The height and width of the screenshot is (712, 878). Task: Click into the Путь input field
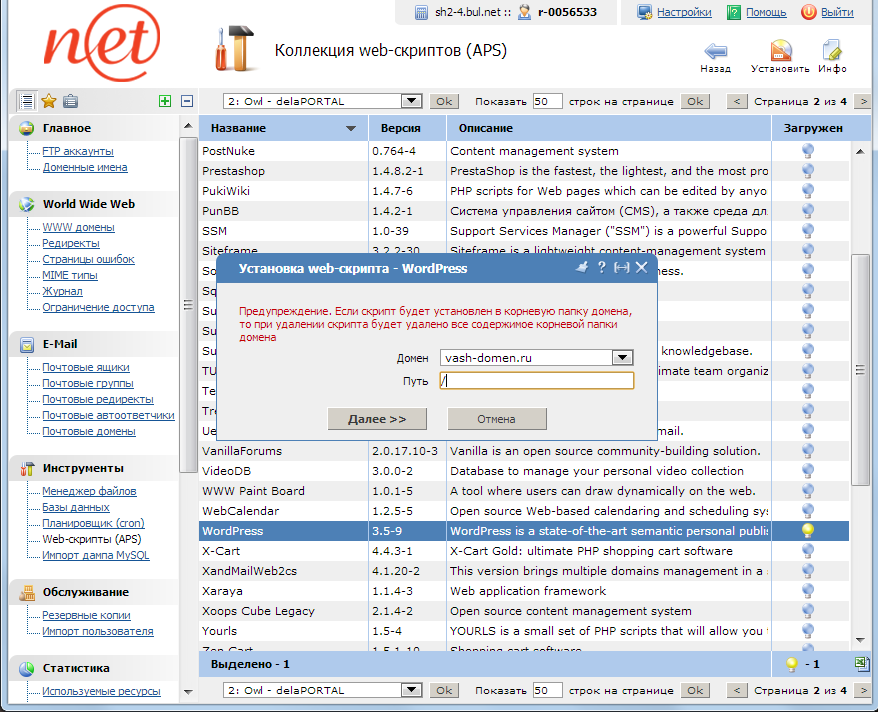537,381
